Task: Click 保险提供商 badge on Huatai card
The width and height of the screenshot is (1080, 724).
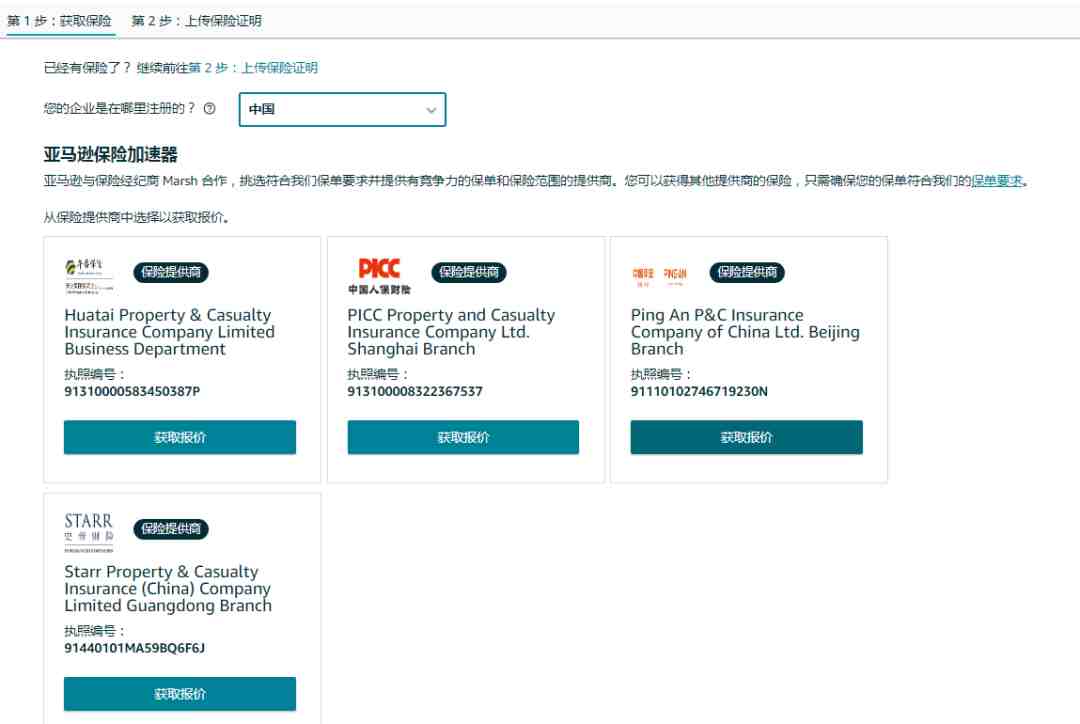Action: point(171,272)
